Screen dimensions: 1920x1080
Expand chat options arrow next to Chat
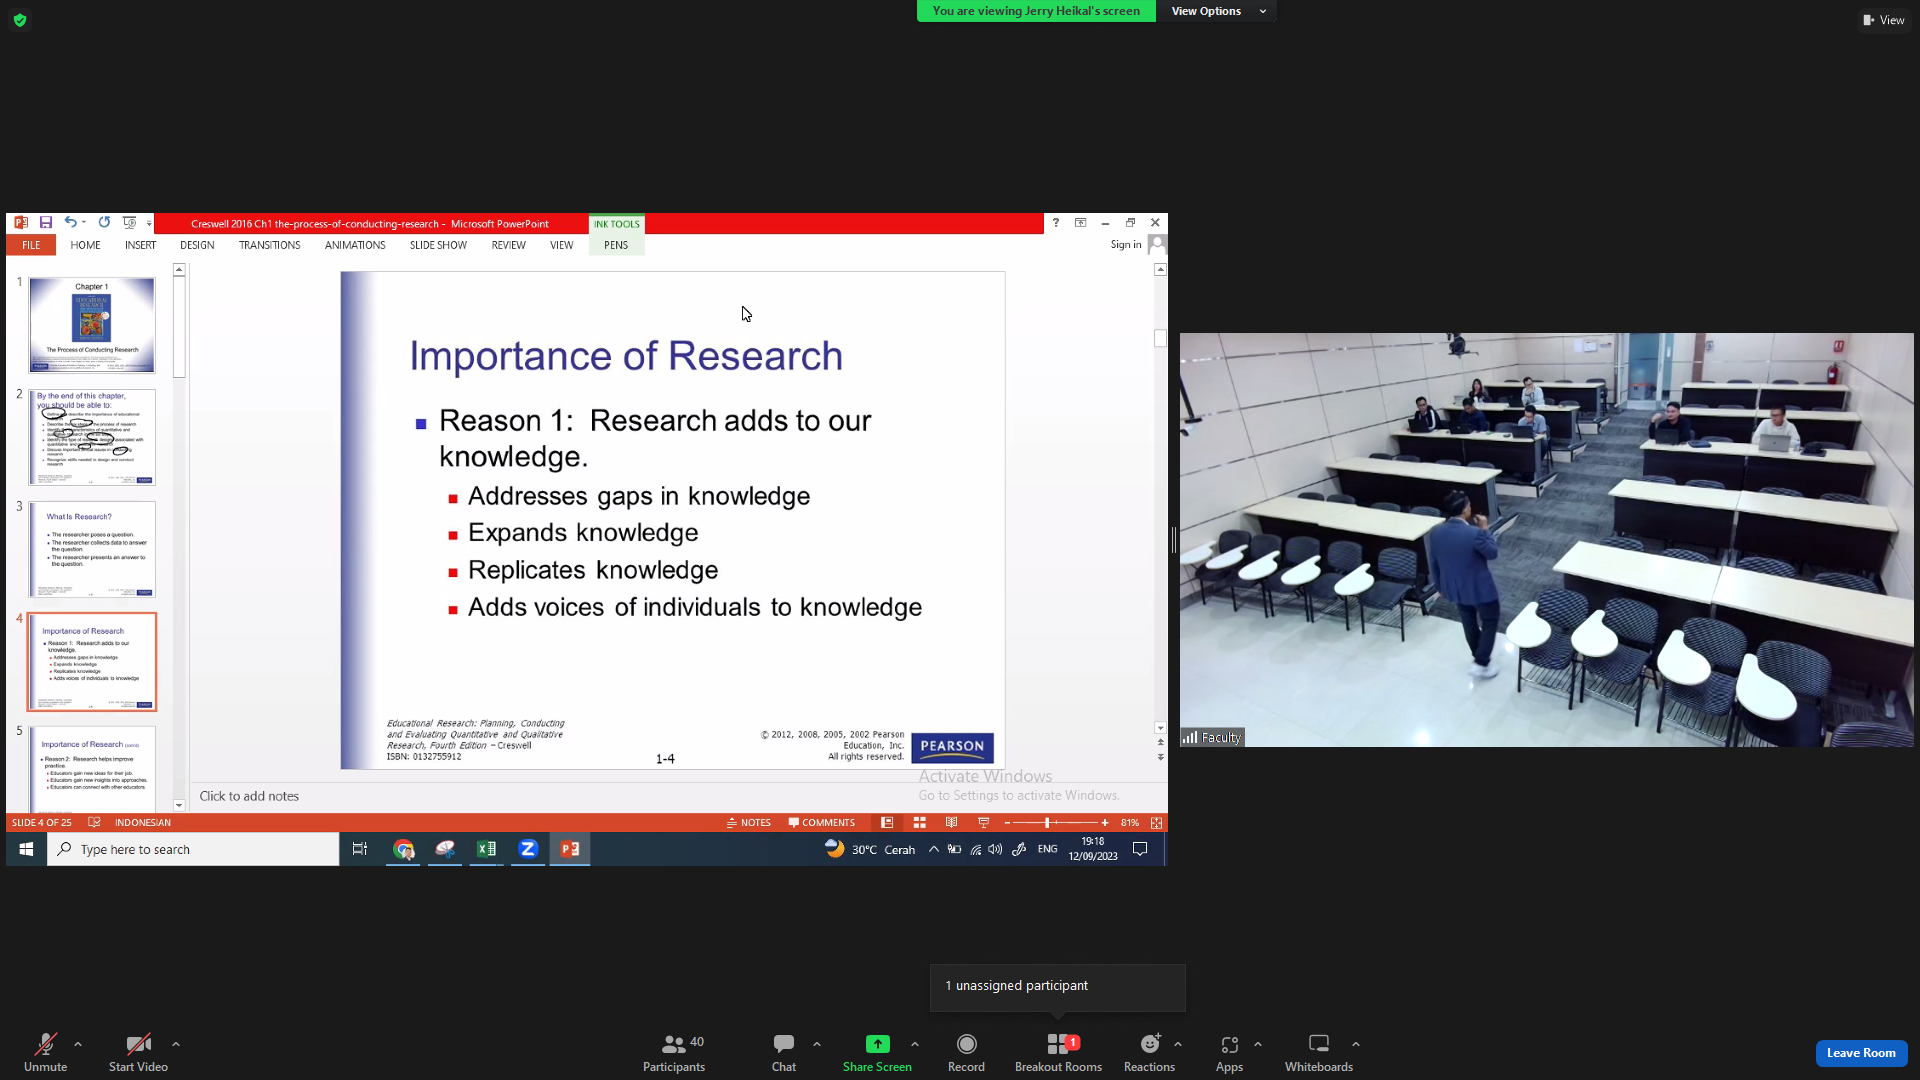pyautogui.click(x=817, y=1044)
